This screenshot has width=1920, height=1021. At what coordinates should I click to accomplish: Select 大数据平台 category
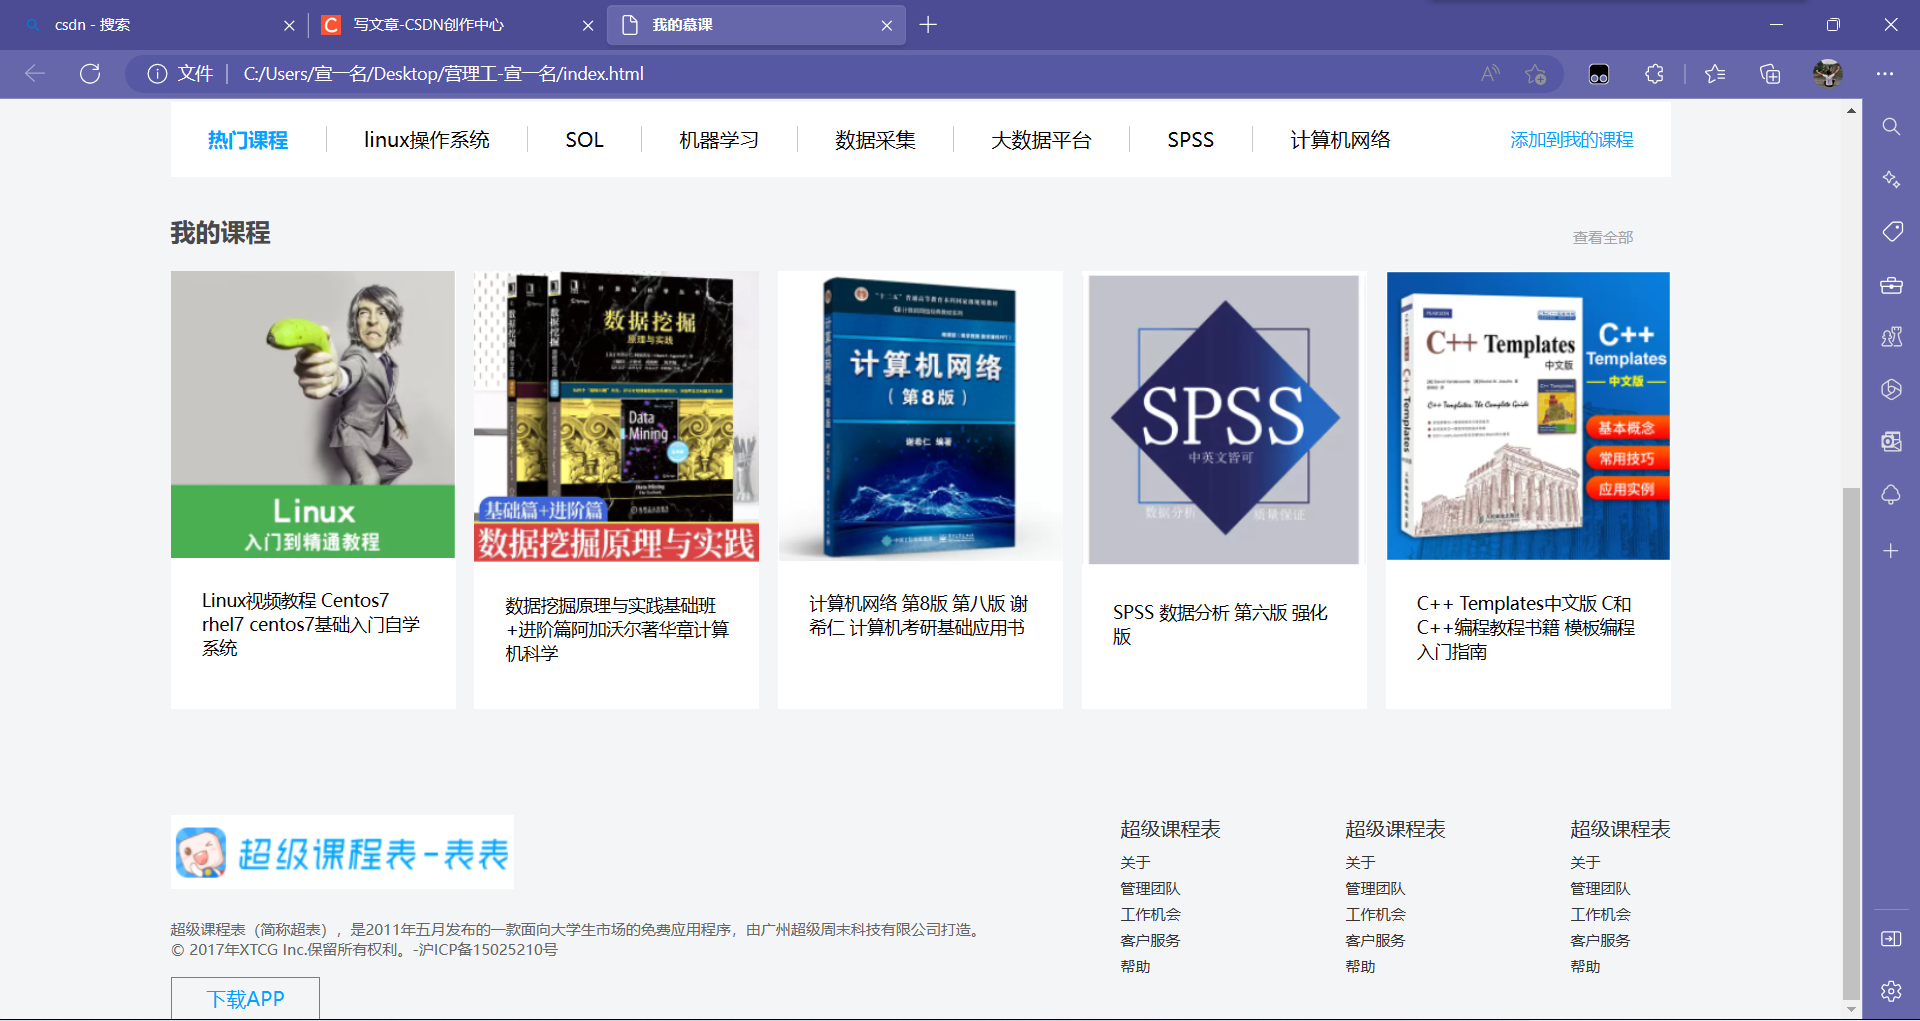pos(1041,140)
